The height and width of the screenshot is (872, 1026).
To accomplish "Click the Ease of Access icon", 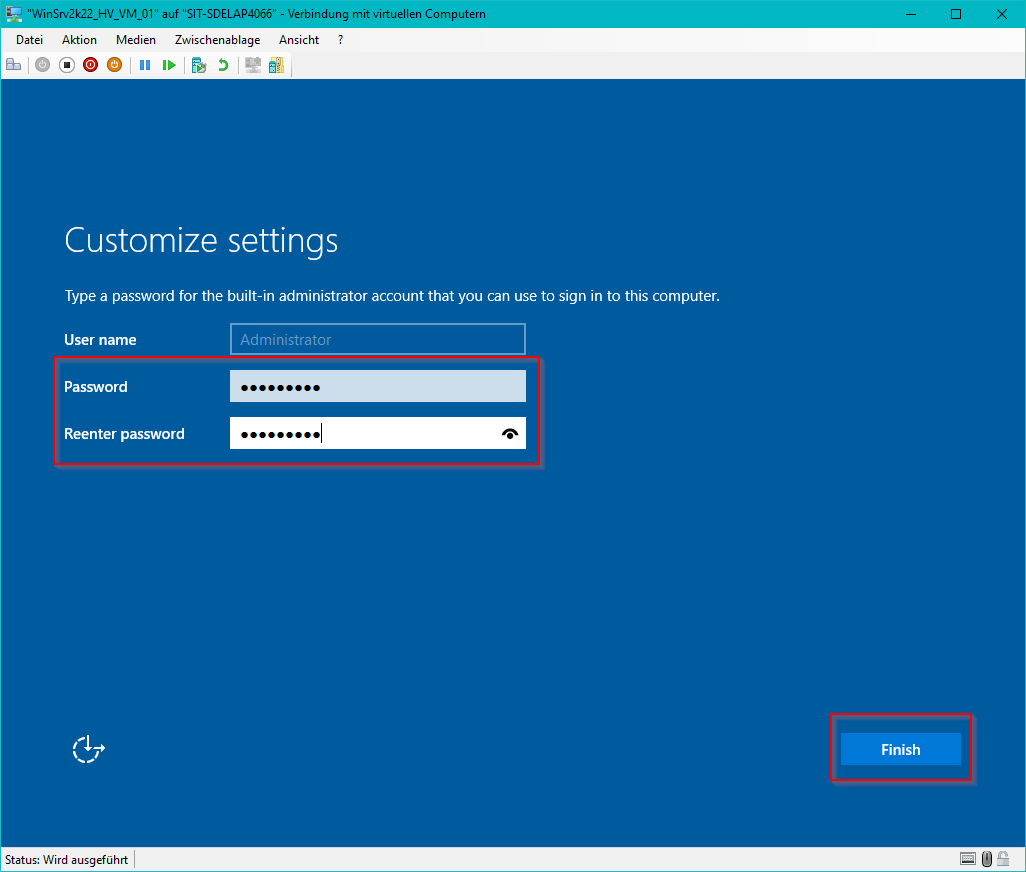I will point(88,749).
